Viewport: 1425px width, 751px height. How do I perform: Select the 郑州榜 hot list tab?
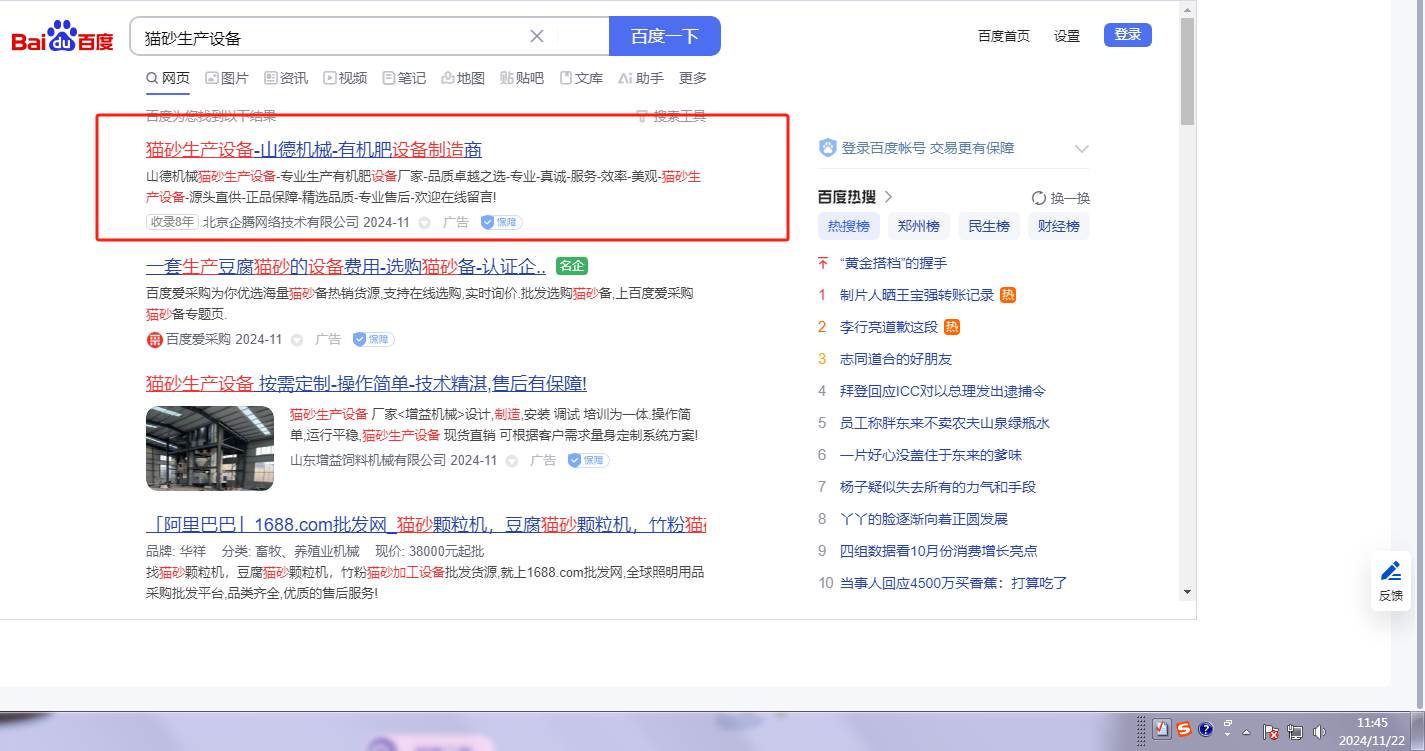[919, 226]
